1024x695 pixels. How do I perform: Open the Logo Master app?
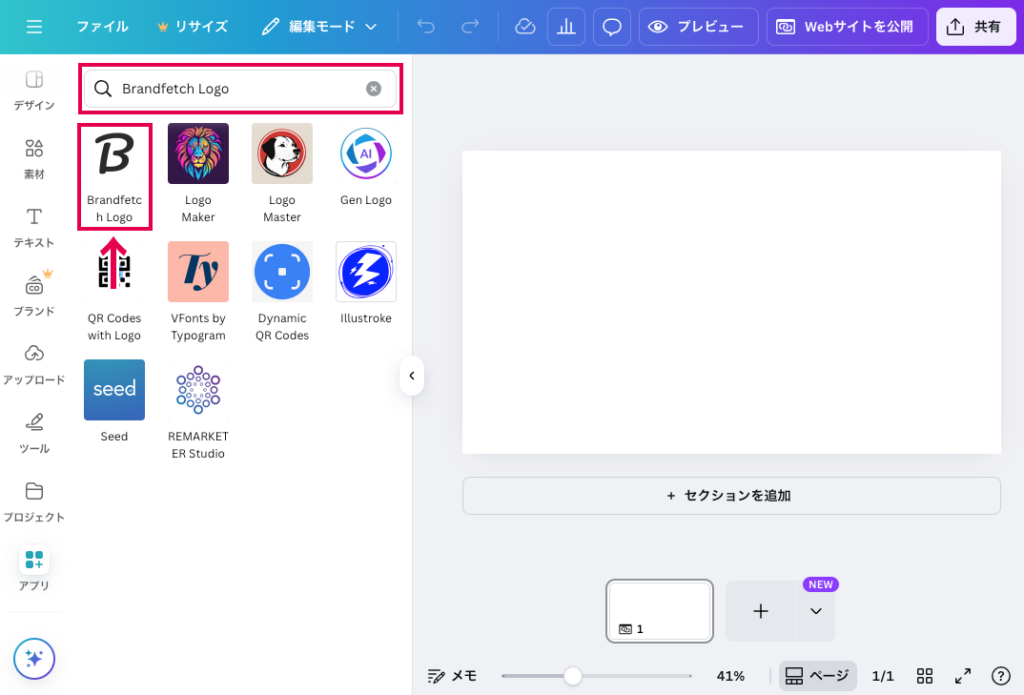tap(282, 174)
